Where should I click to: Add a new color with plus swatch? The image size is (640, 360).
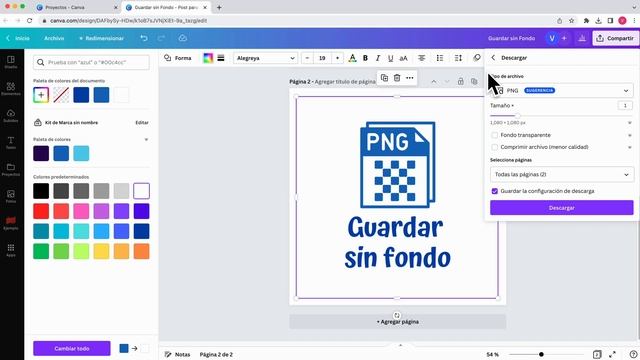click(41, 95)
